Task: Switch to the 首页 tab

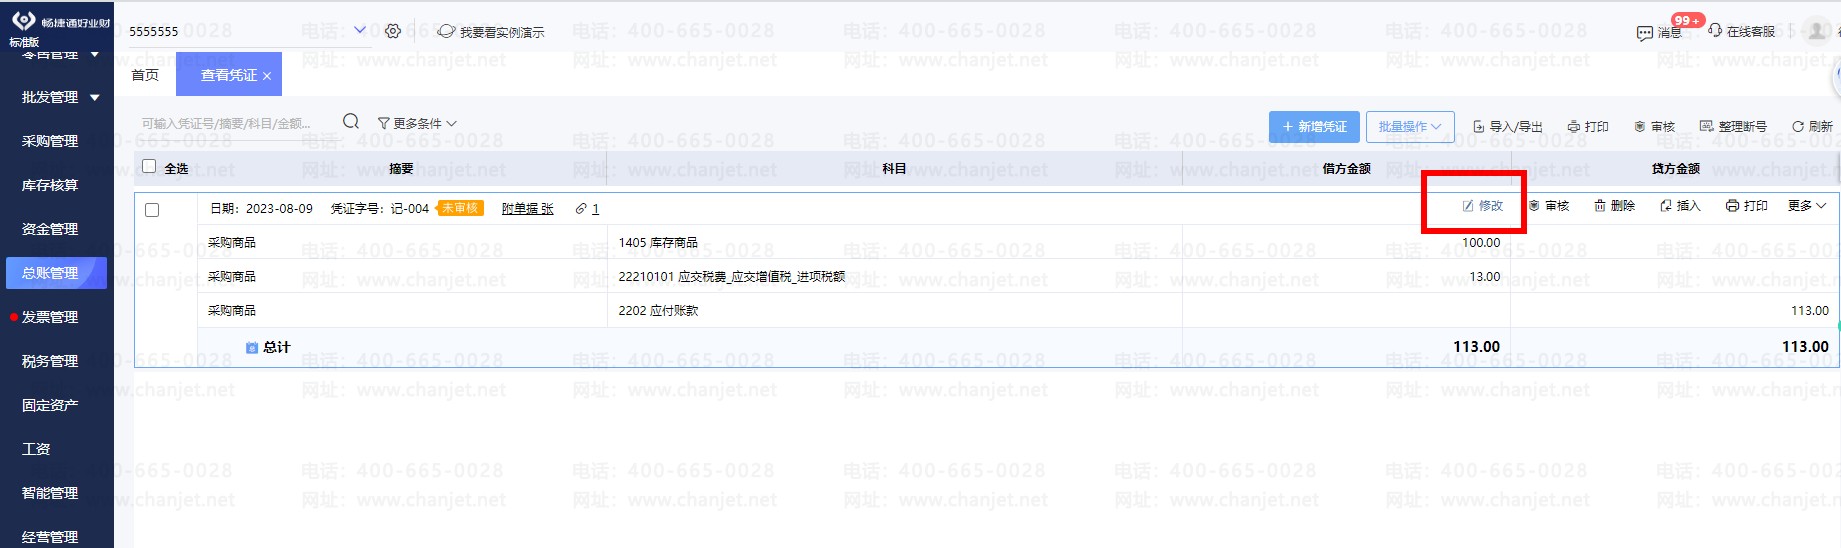Action: click(x=145, y=75)
